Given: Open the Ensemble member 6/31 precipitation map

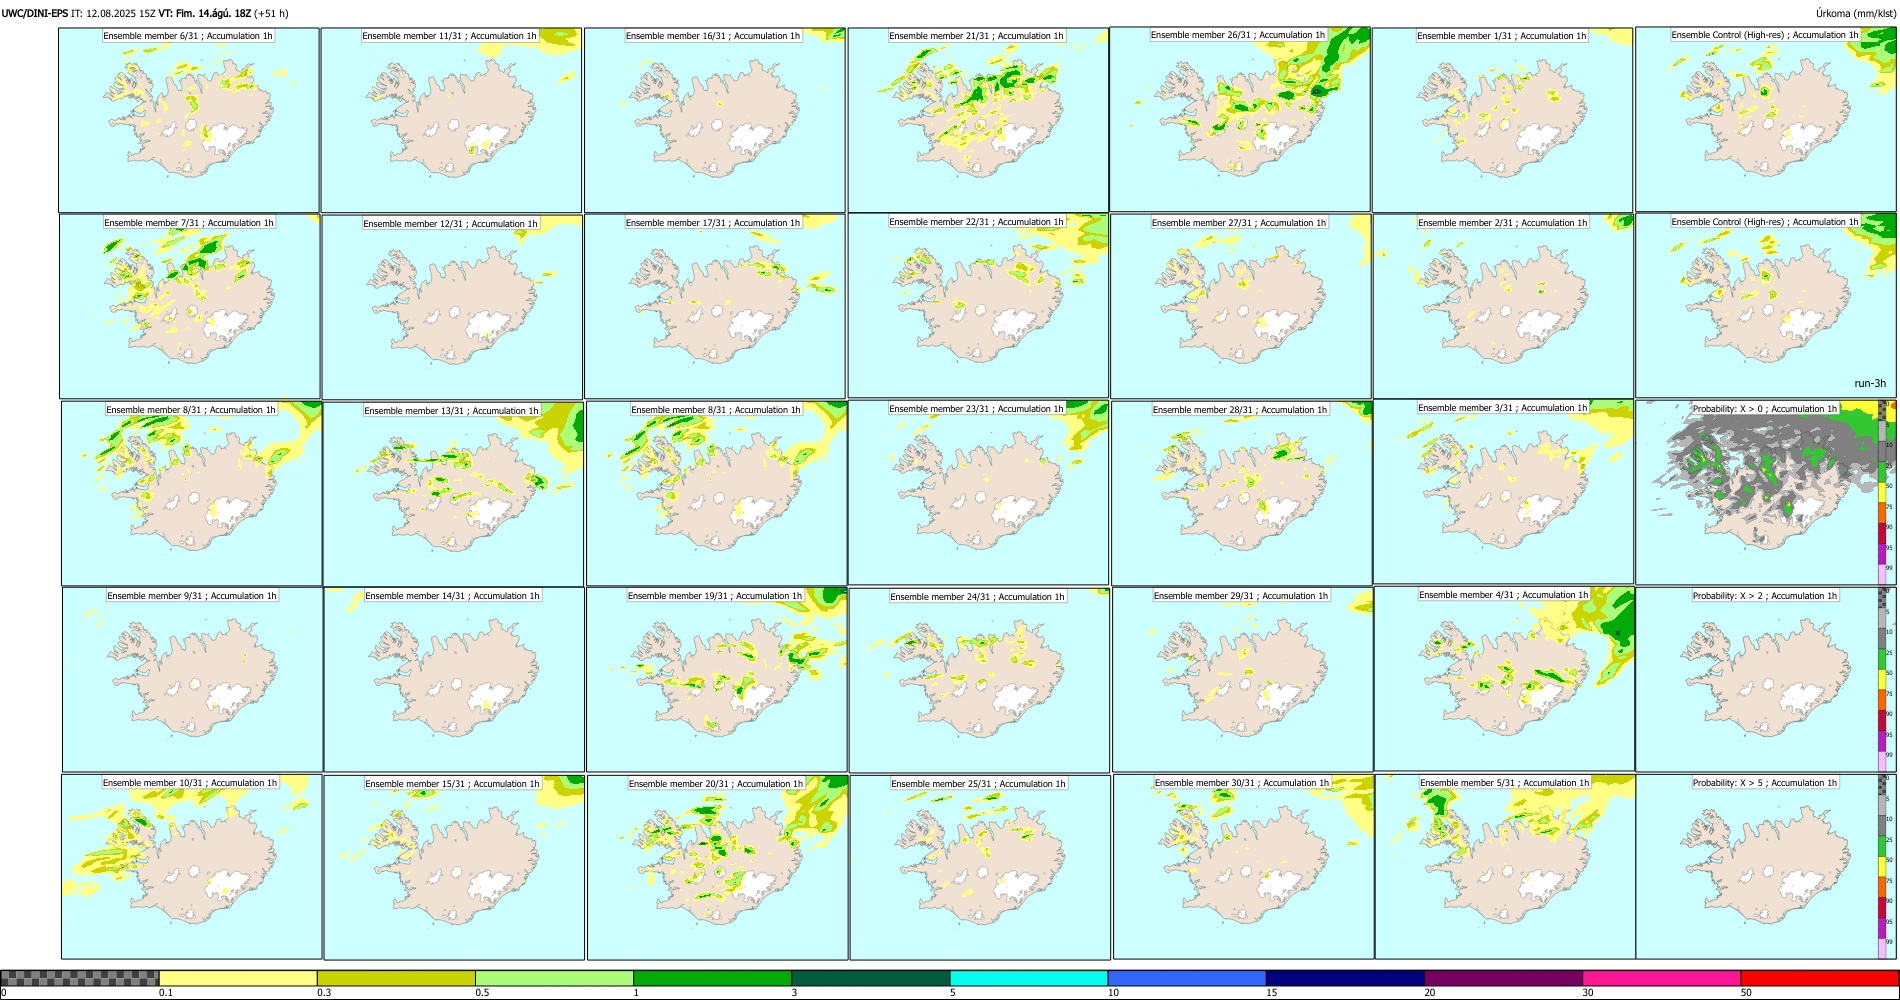Looking at the screenshot, I should click(x=189, y=120).
